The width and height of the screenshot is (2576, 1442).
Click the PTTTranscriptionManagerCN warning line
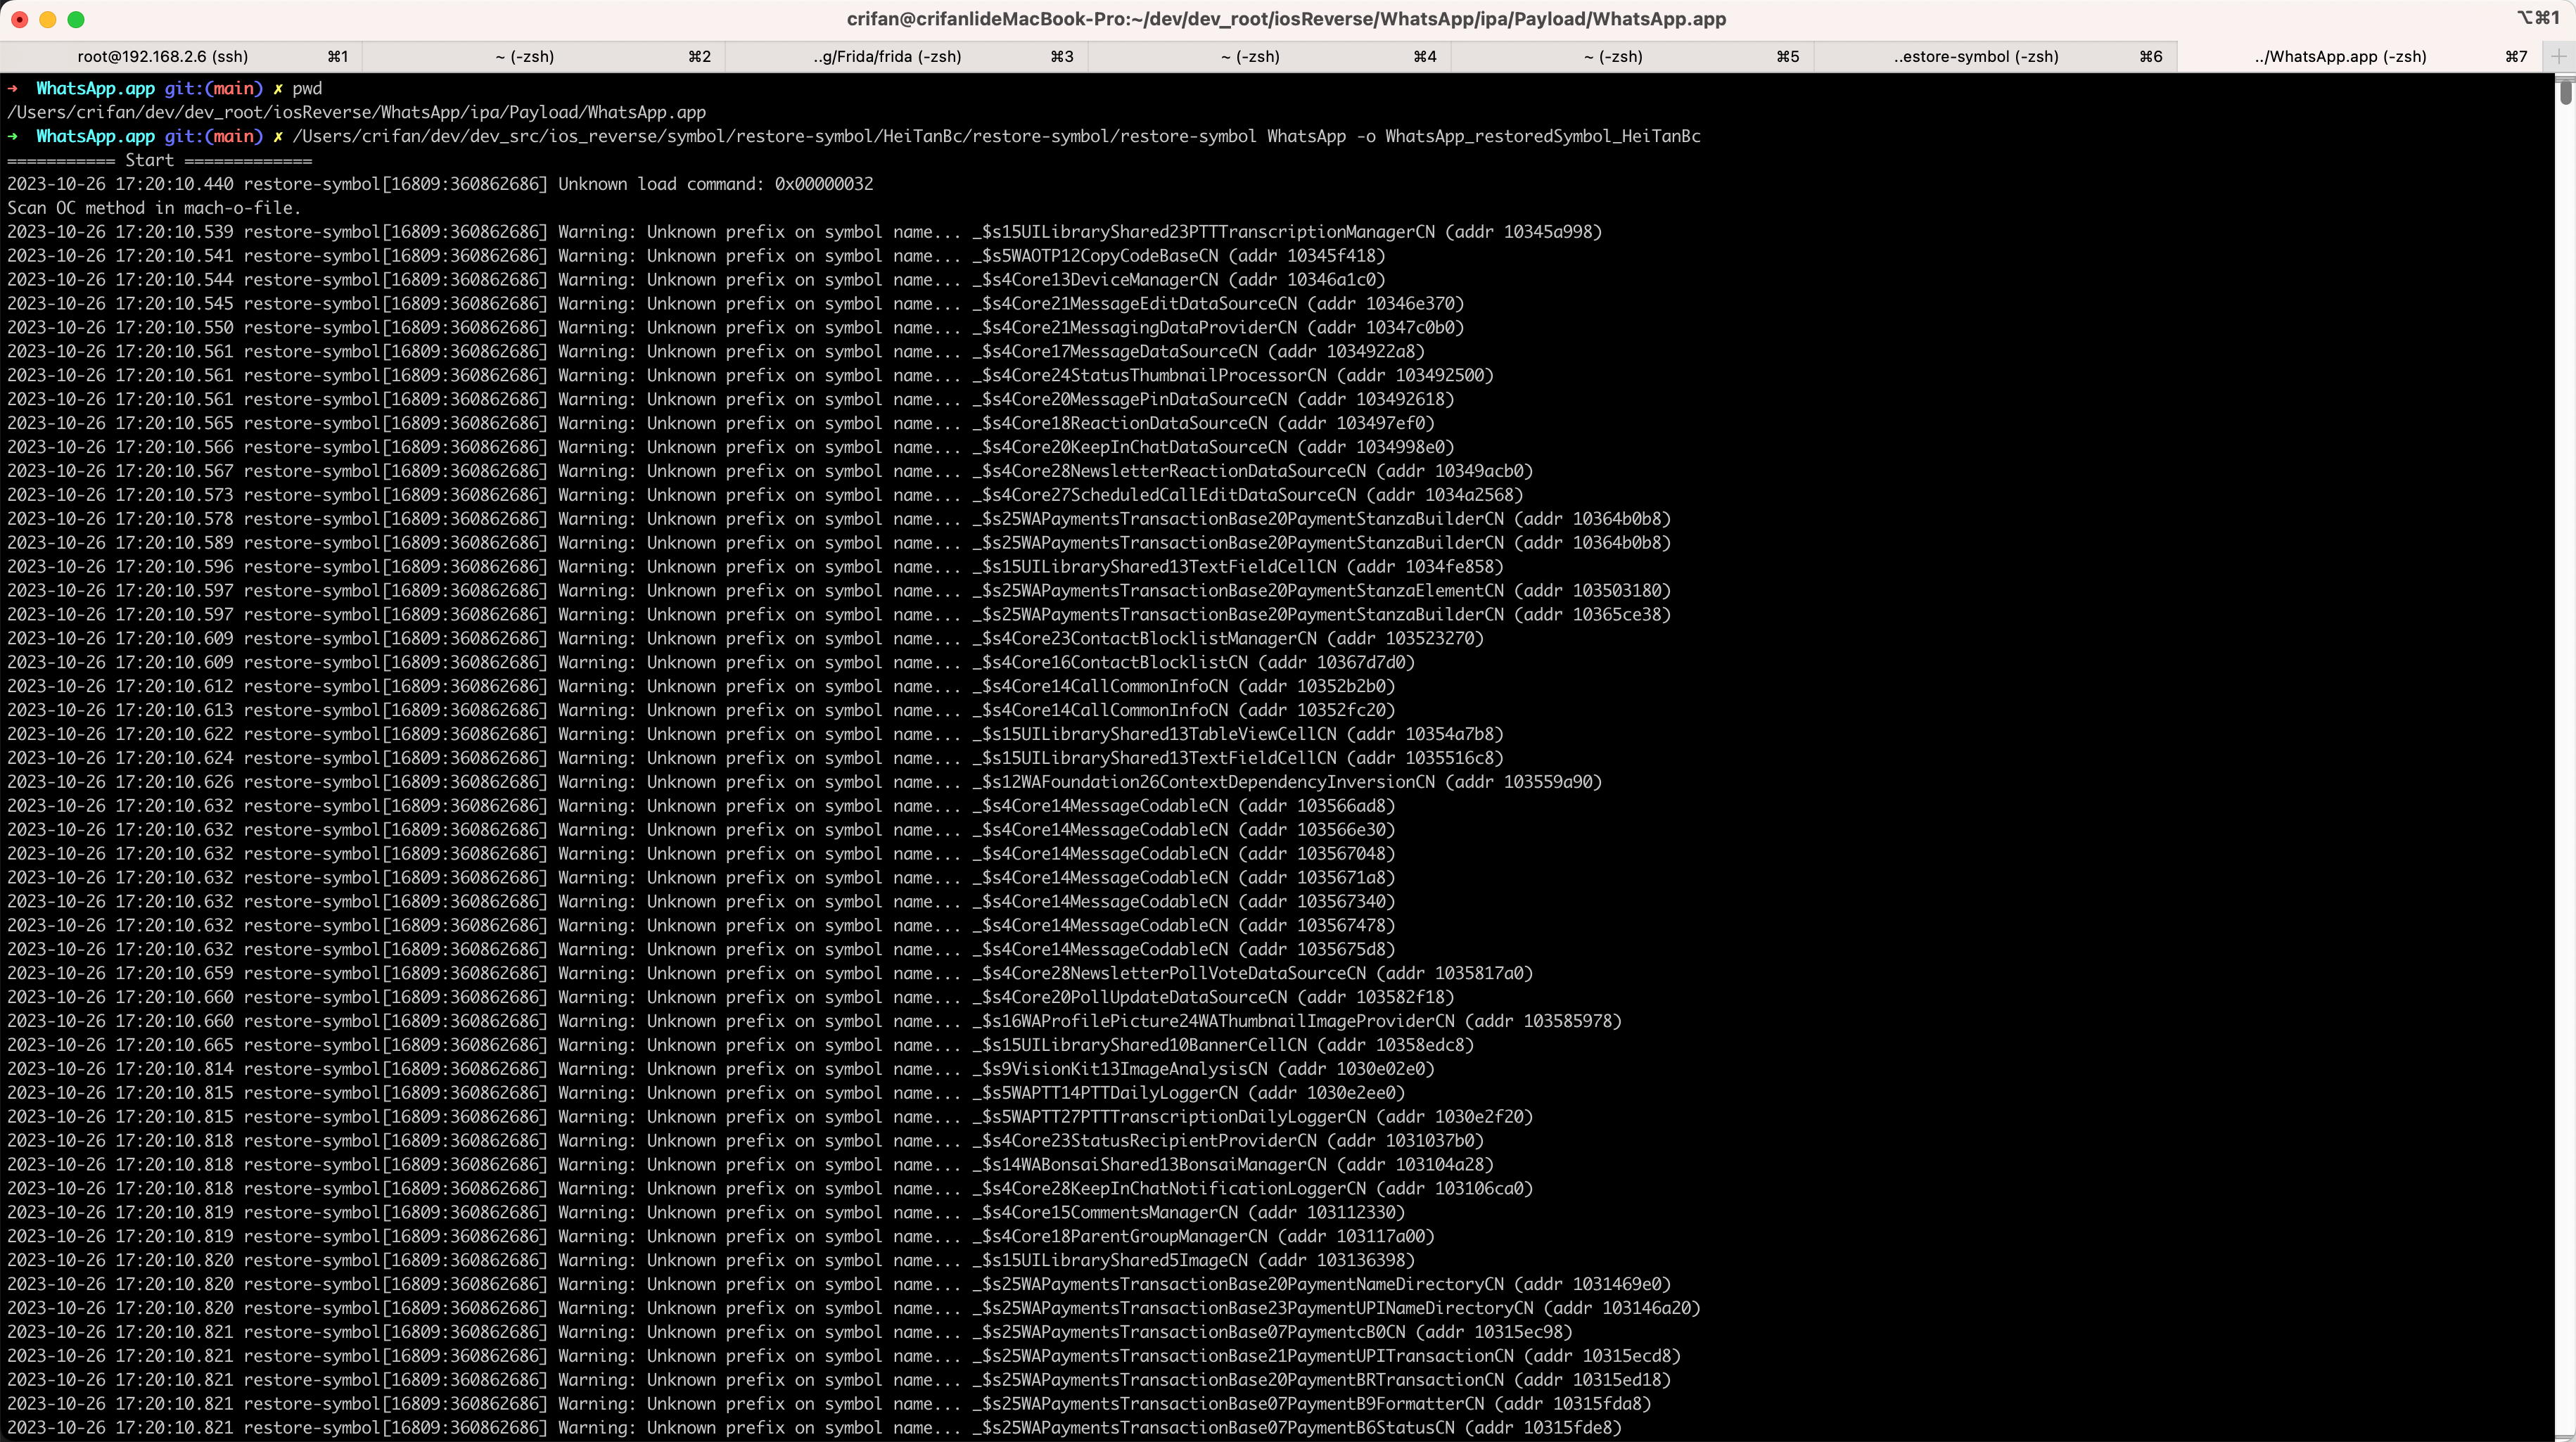(x=804, y=232)
